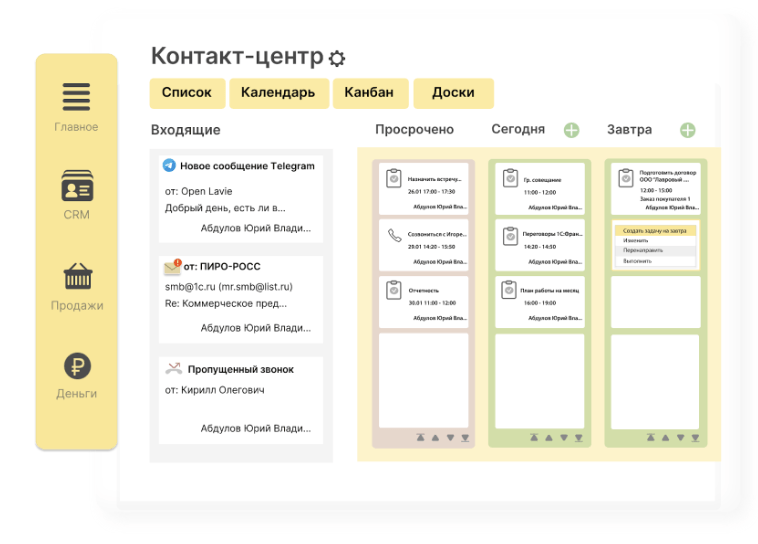This screenshot has height=544, width=758.
Task: Switch to the Доски tab
Action: point(453,93)
